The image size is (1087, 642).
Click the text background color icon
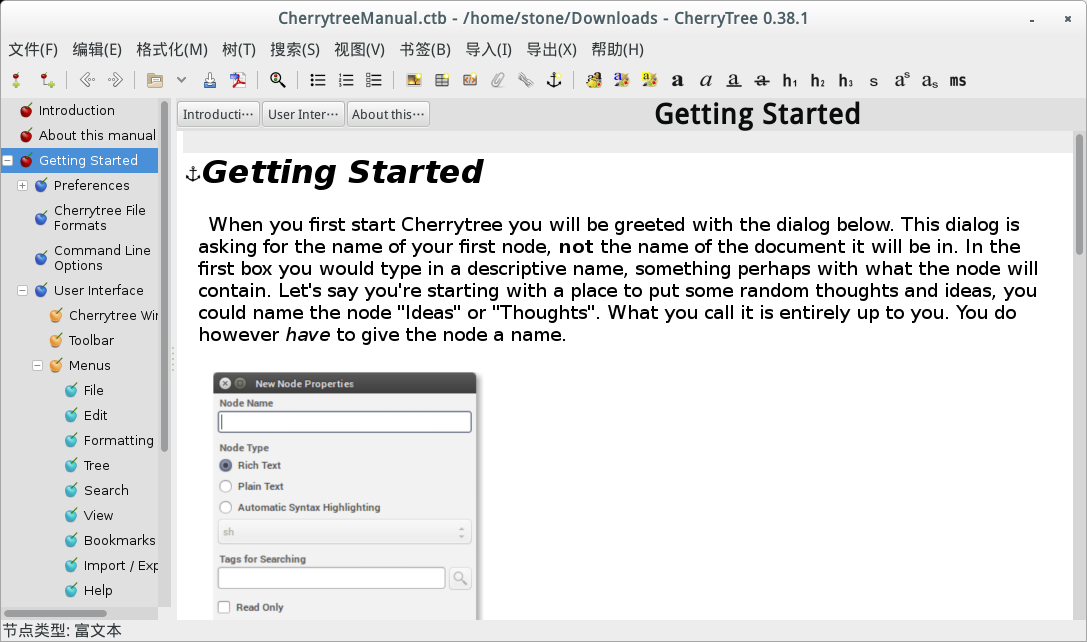click(650, 80)
